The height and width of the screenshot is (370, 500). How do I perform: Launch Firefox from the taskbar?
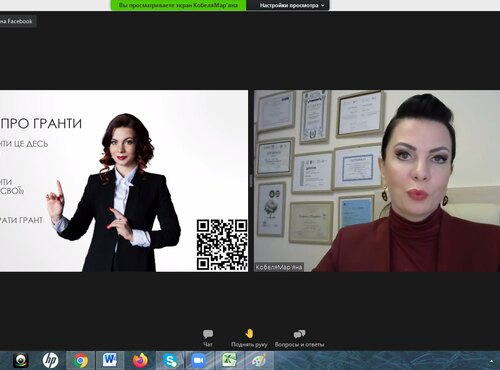pyautogui.click(x=140, y=360)
